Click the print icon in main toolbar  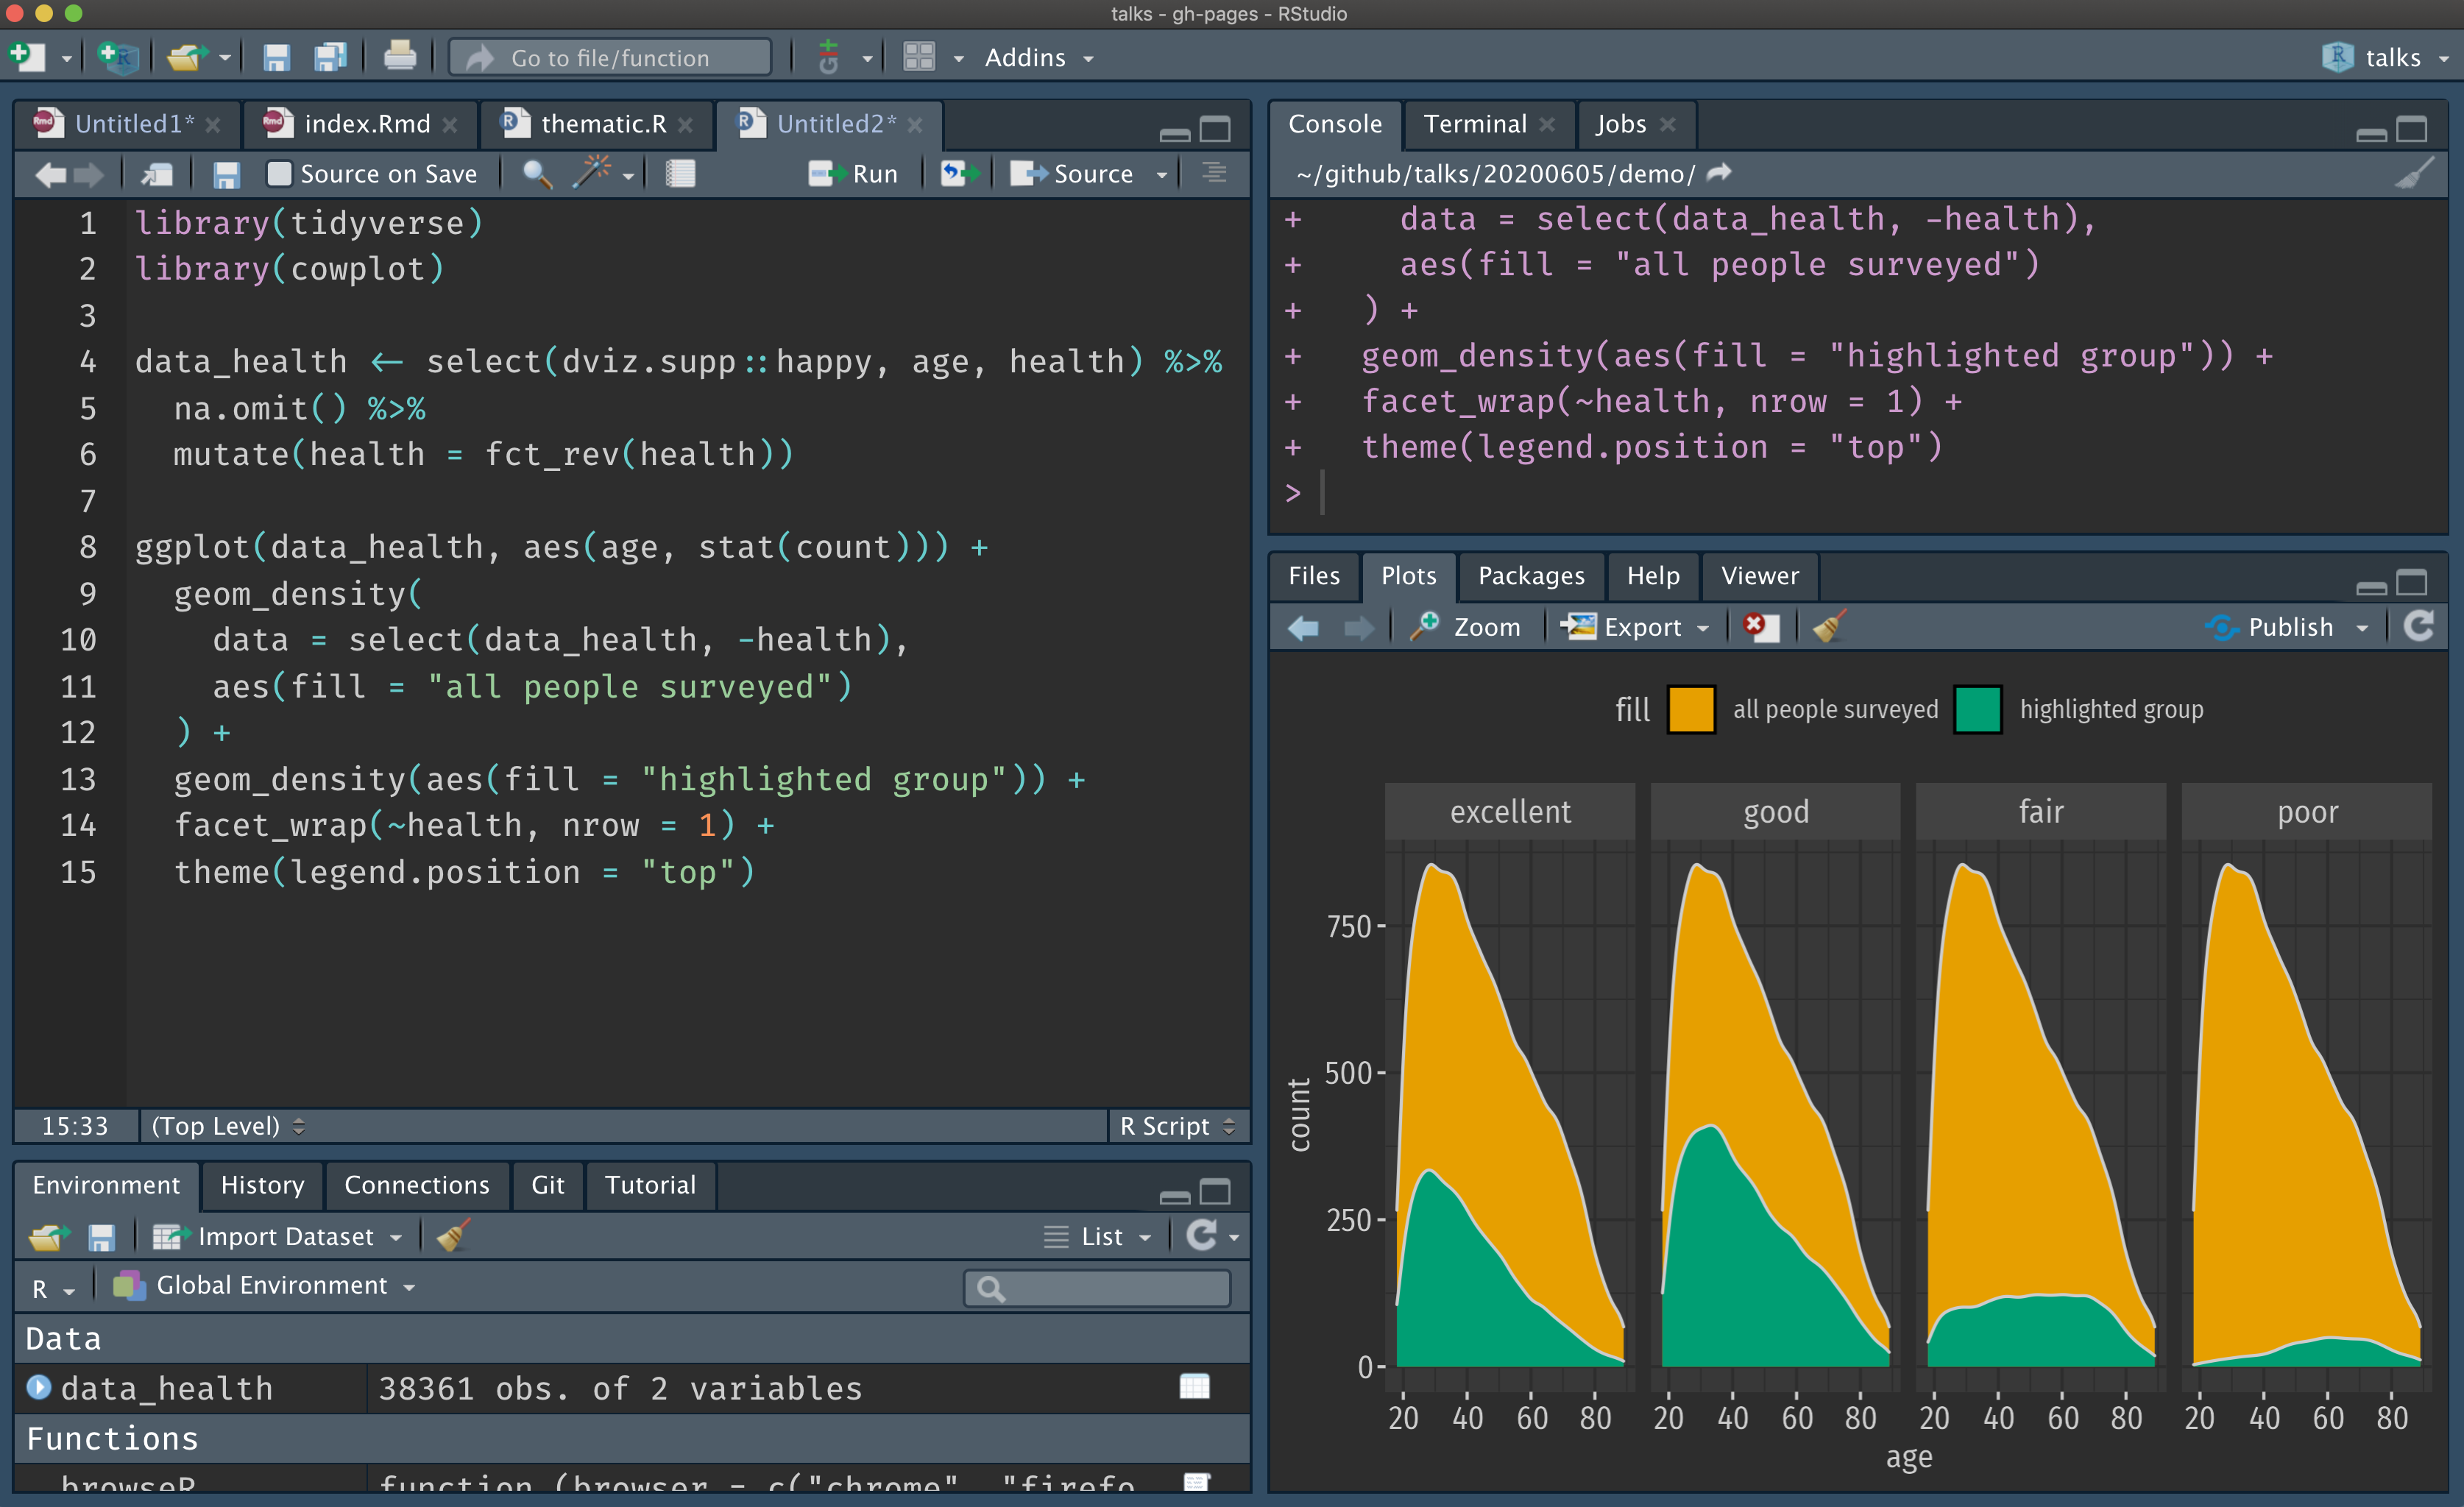[x=399, y=57]
